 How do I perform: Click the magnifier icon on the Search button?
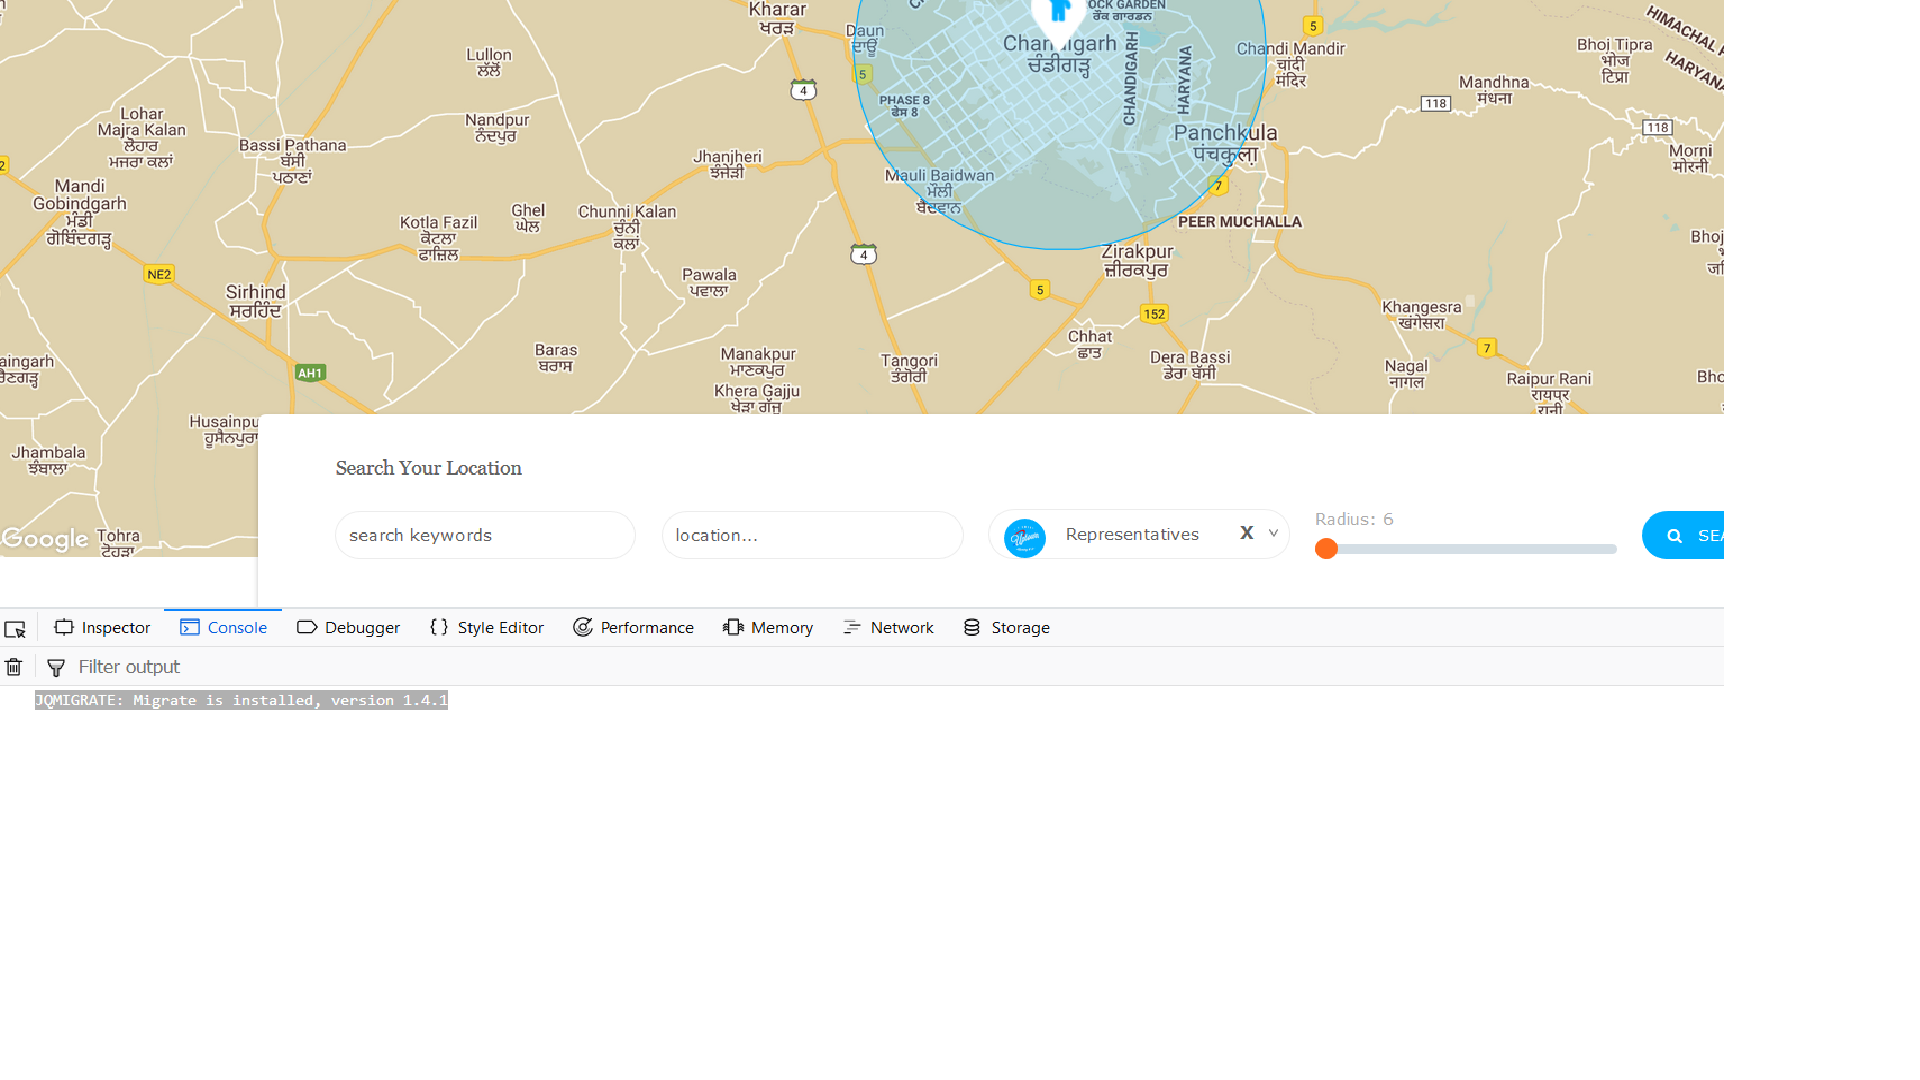(1674, 535)
